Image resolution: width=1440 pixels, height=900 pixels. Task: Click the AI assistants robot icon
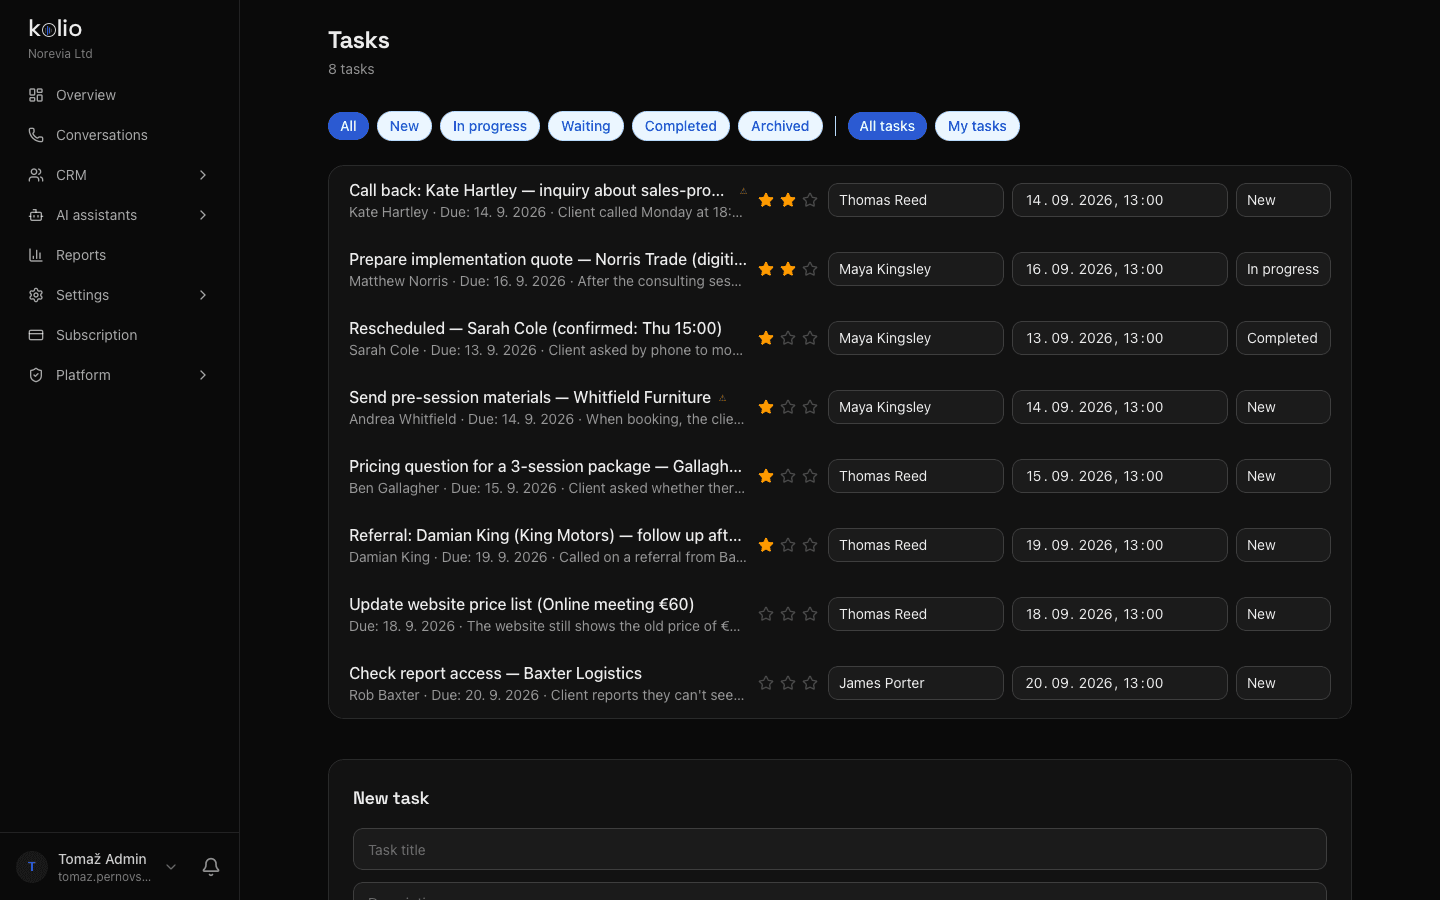[36, 215]
